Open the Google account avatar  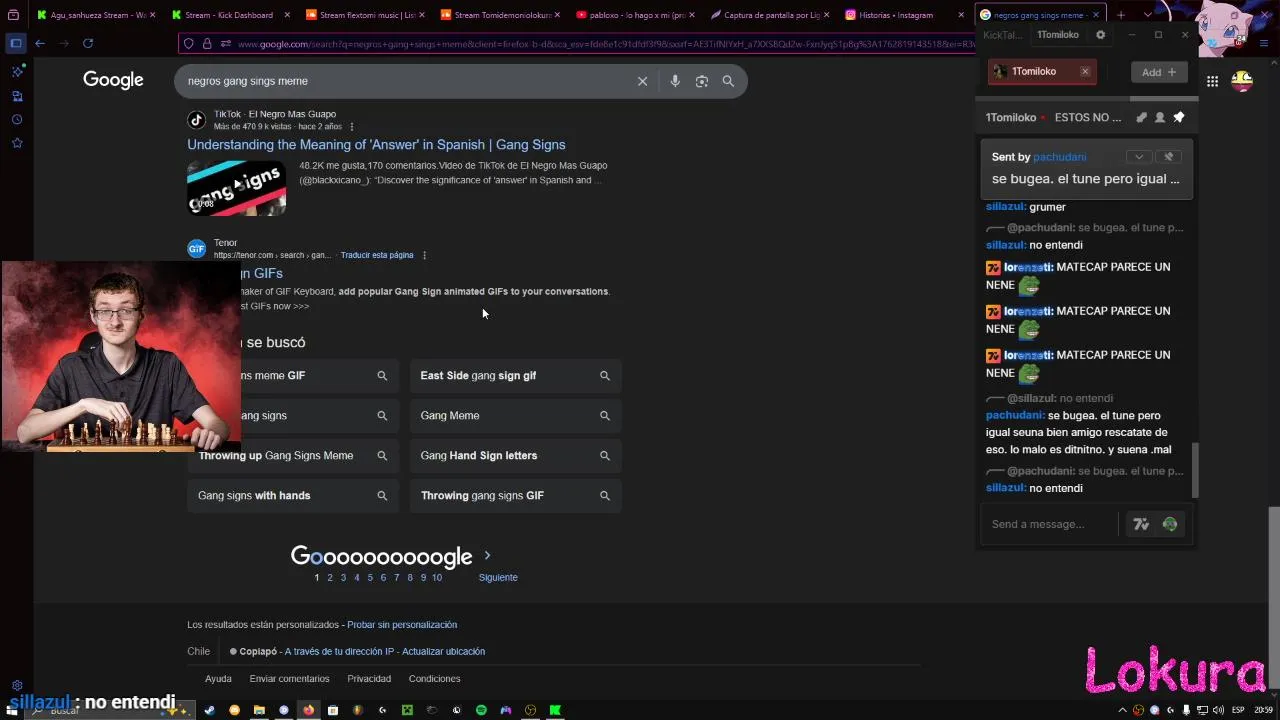click(1241, 81)
